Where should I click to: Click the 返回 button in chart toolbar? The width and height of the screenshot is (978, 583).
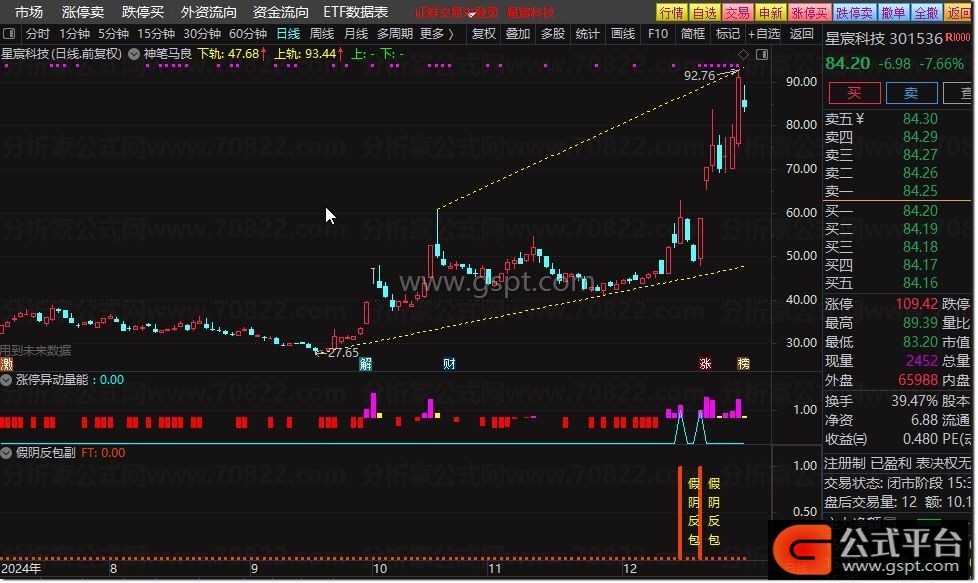(801, 34)
